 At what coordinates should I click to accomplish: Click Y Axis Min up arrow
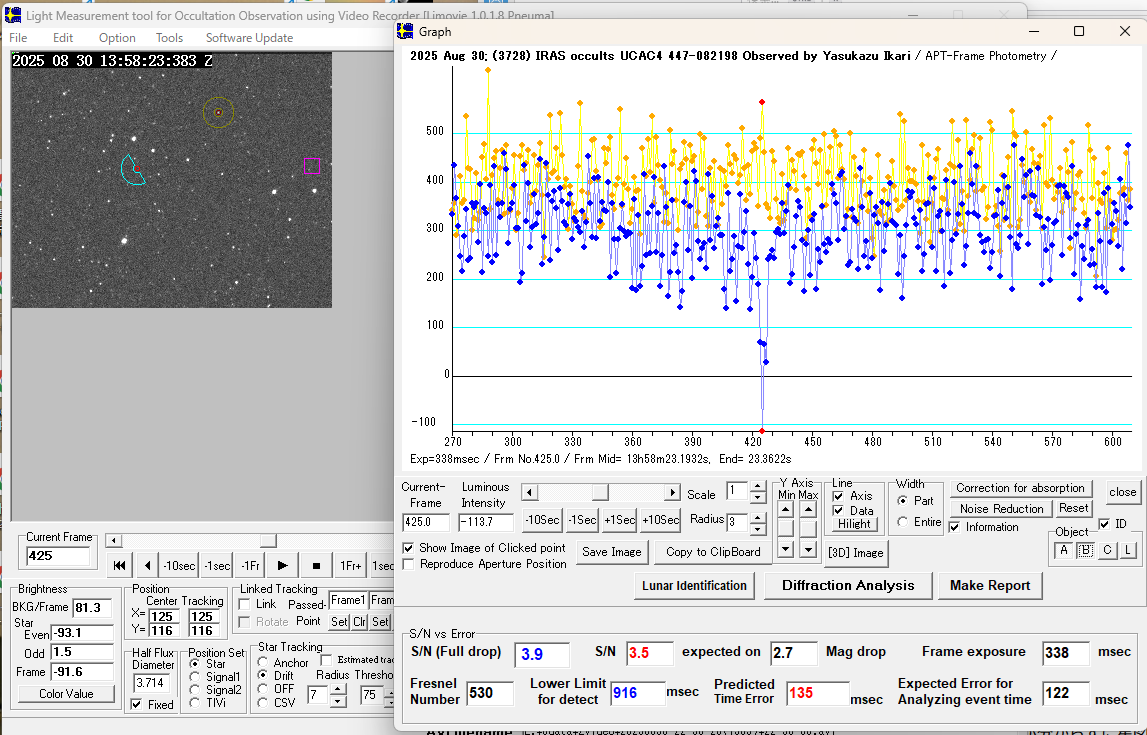[786, 510]
